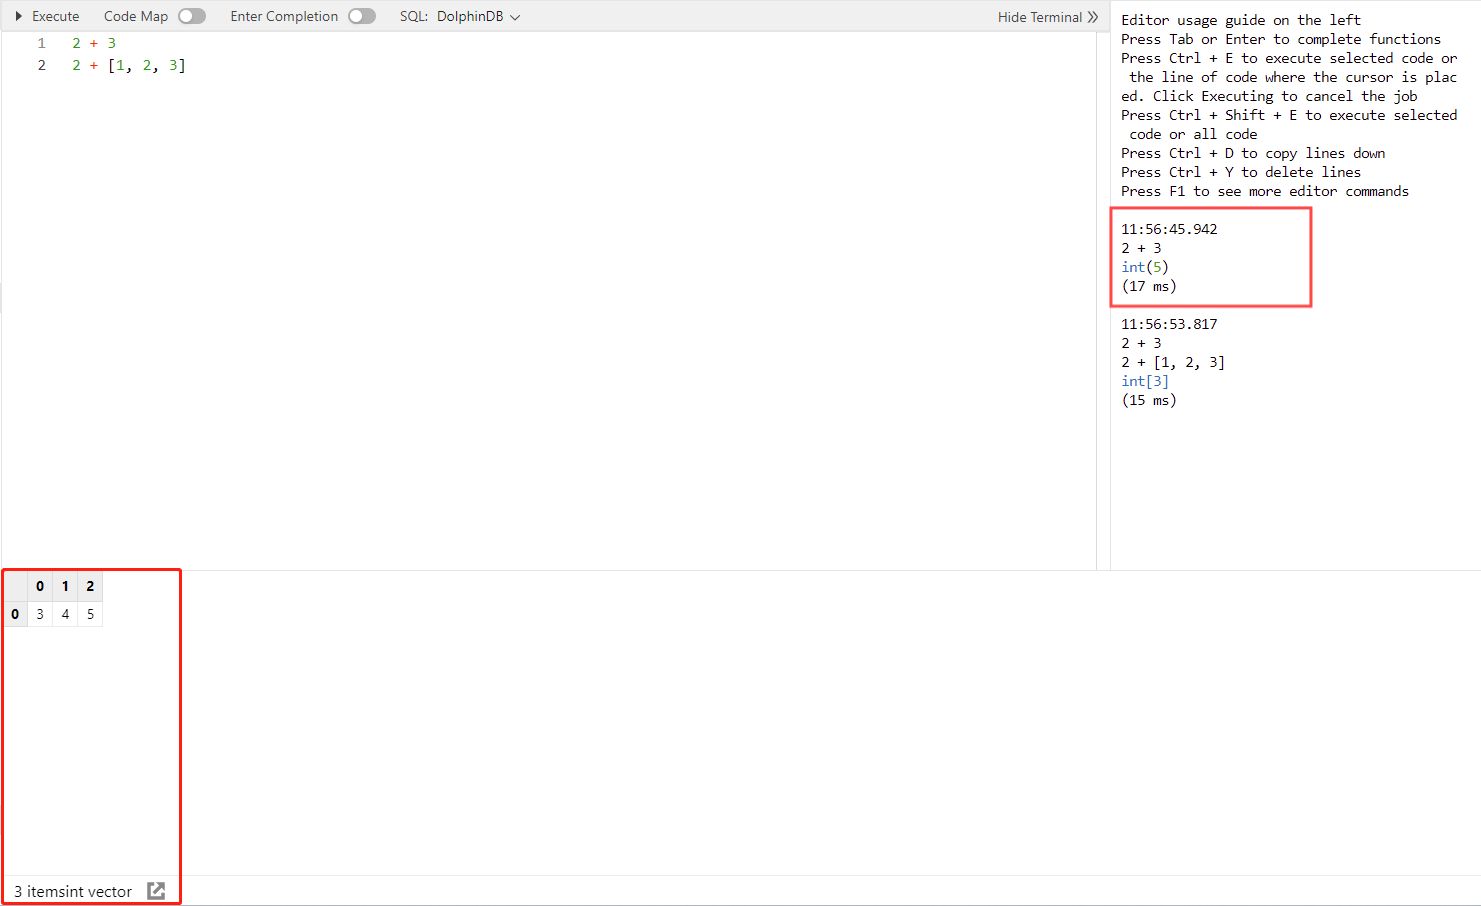Click the Hide Terminal text button
This screenshot has height=906, width=1481.
point(1039,17)
